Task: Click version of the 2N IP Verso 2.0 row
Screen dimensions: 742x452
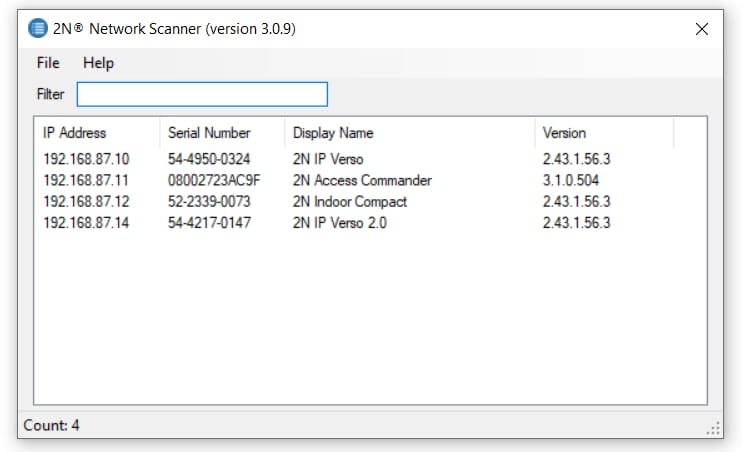Action: pyautogui.click(x=576, y=223)
